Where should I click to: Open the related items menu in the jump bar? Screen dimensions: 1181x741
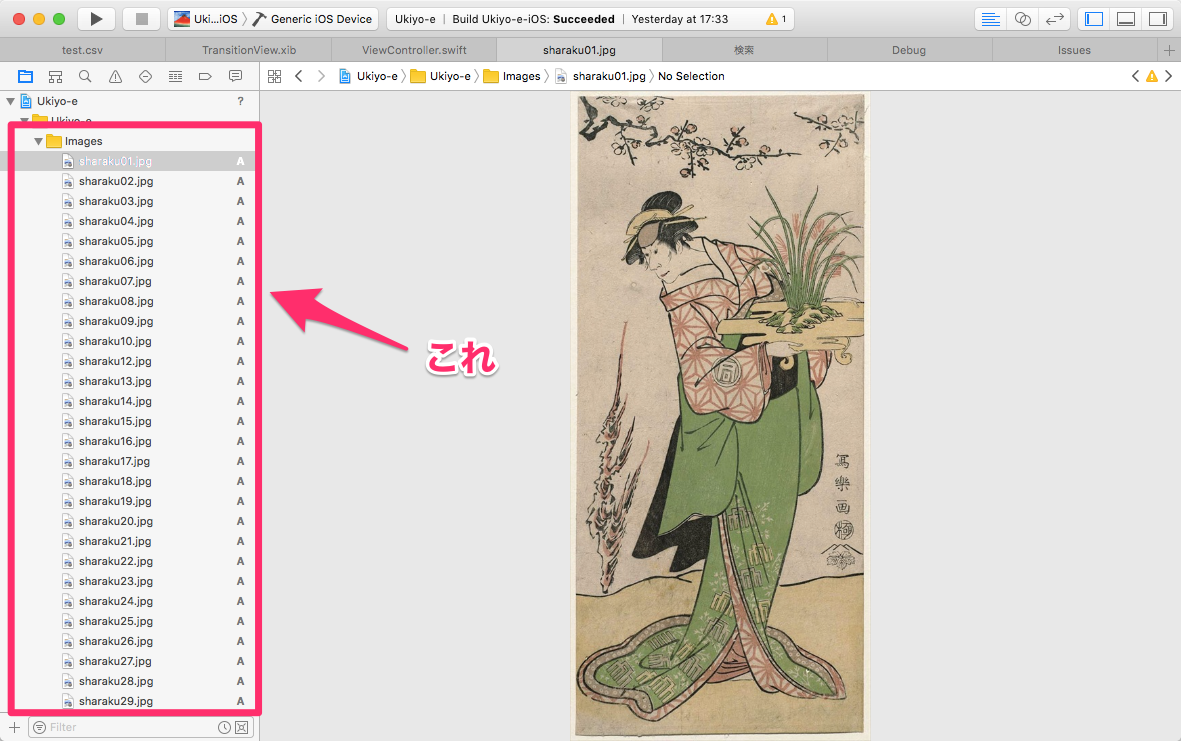click(275, 75)
